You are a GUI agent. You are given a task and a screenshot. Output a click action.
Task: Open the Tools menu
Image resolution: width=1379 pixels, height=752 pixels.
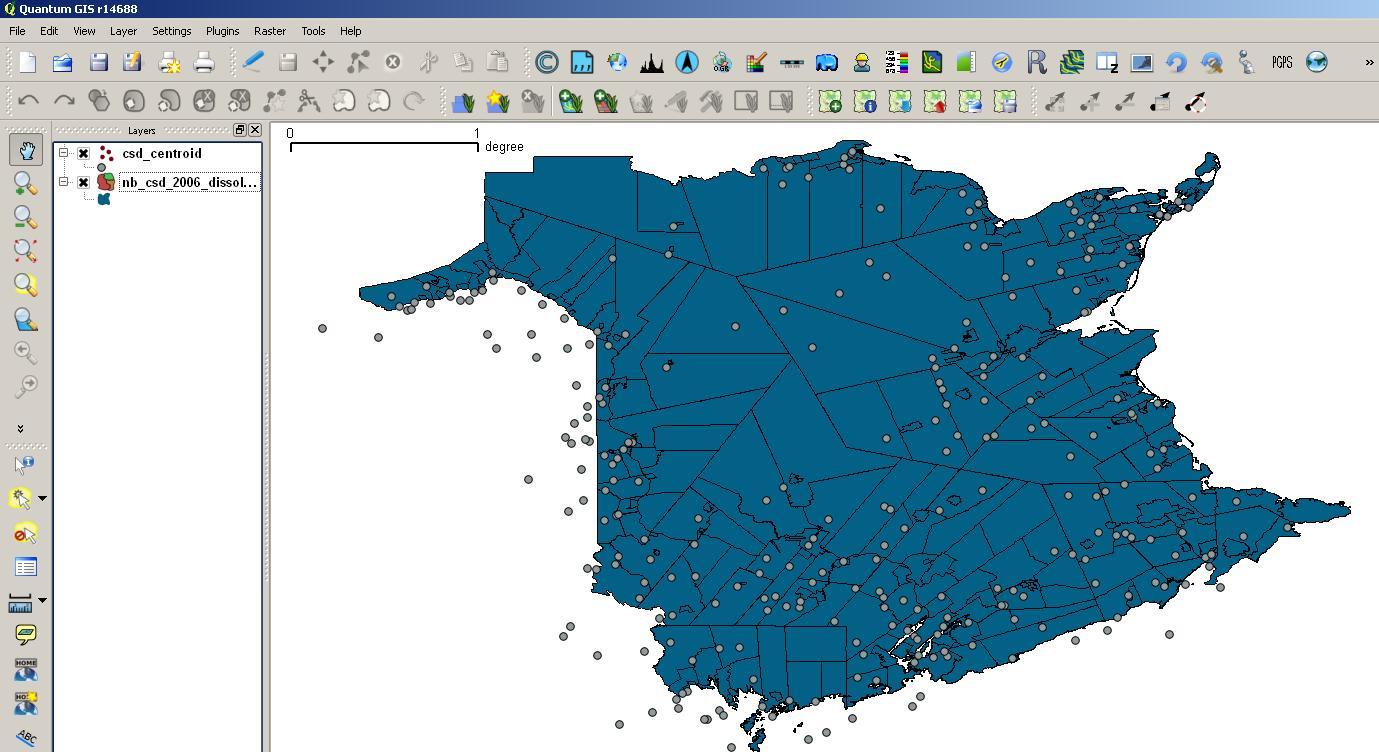point(313,31)
